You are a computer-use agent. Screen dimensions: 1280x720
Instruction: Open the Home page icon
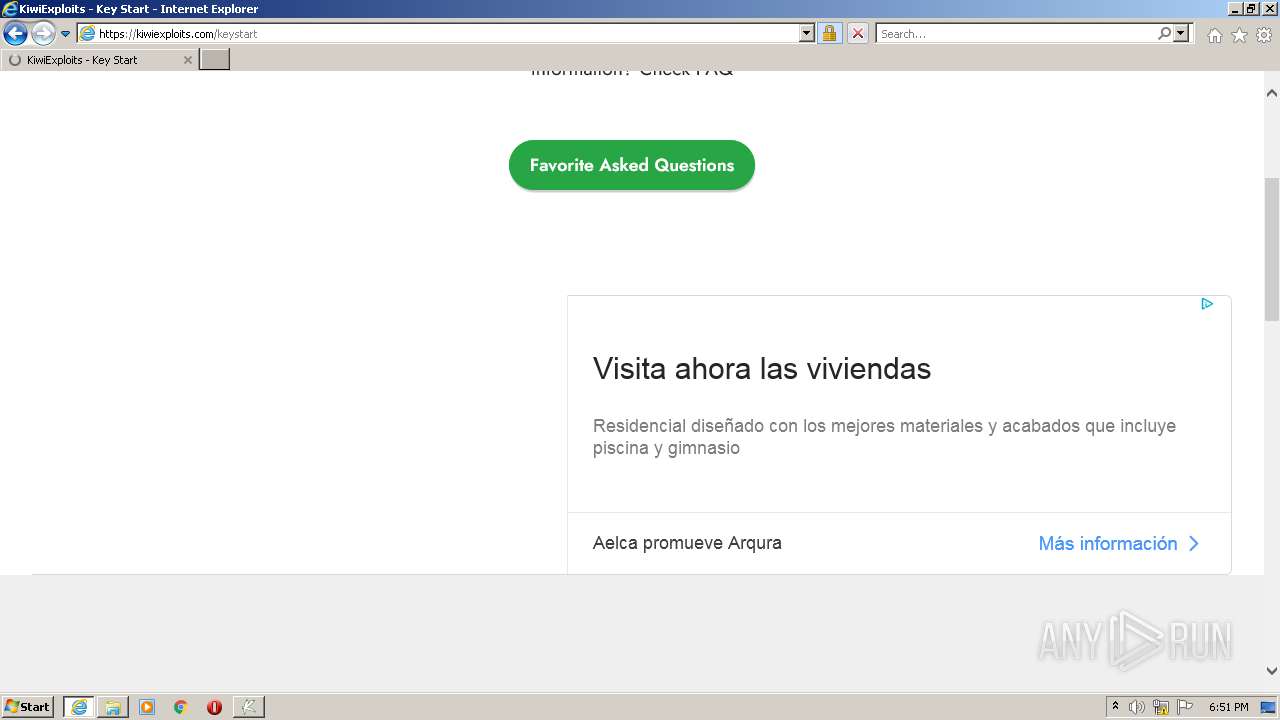point(1214,35)
